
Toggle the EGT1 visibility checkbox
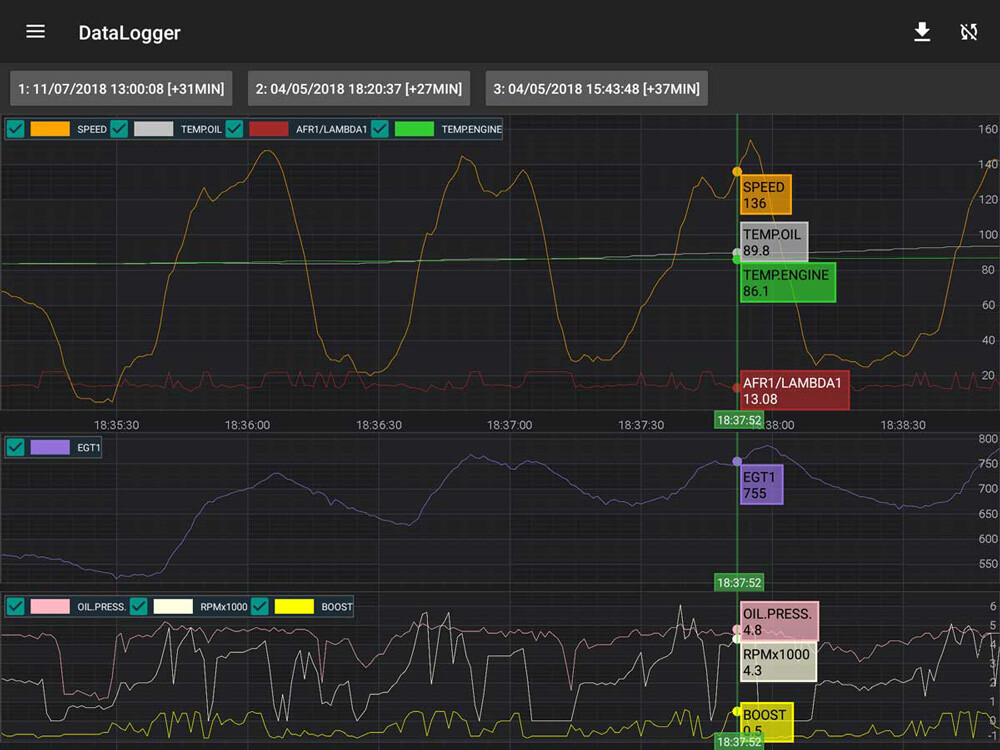pyautogui.click(x=15, y=447)
